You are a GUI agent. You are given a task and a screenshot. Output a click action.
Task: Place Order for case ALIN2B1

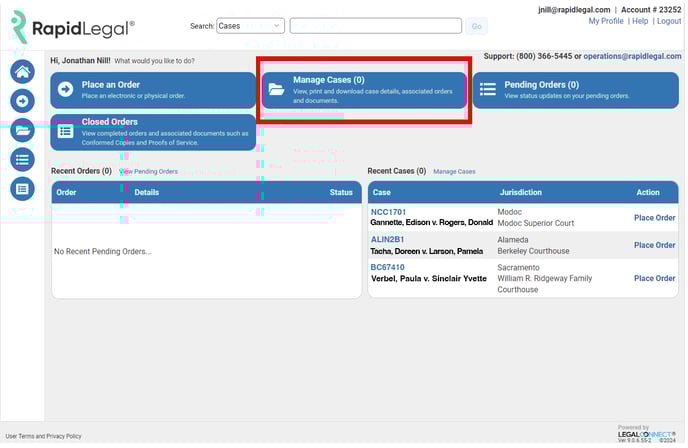(654, 245)
